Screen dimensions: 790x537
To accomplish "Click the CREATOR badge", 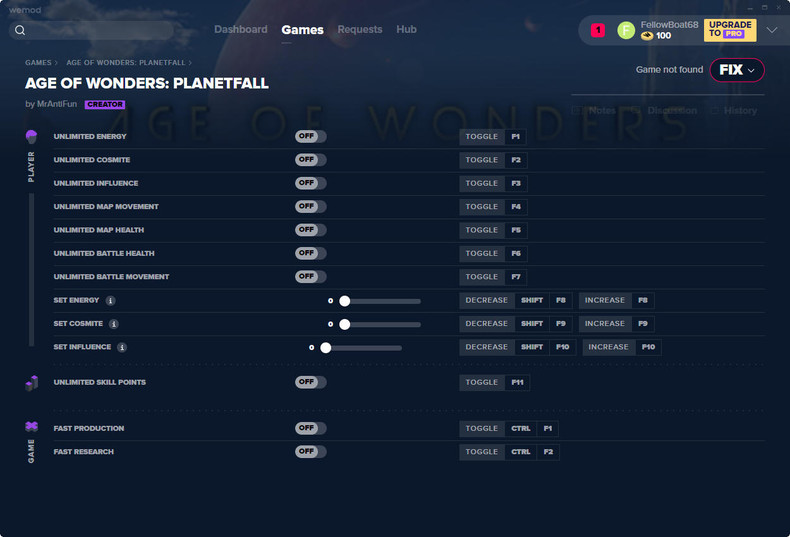I will pyautogui.click(x=105, y=104).
